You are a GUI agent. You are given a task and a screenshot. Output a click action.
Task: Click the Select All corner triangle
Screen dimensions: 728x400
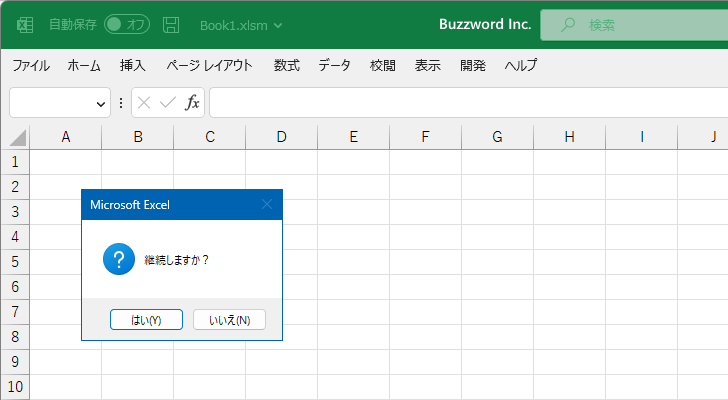click(x=17, y=138)
